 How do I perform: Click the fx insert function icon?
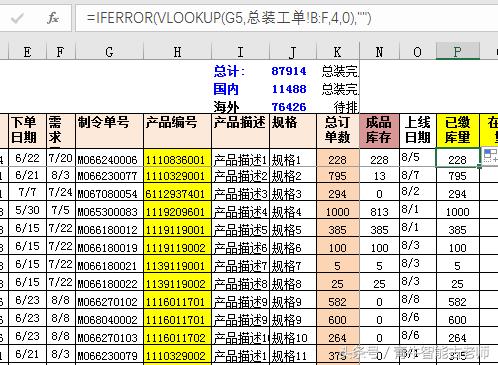53,18
